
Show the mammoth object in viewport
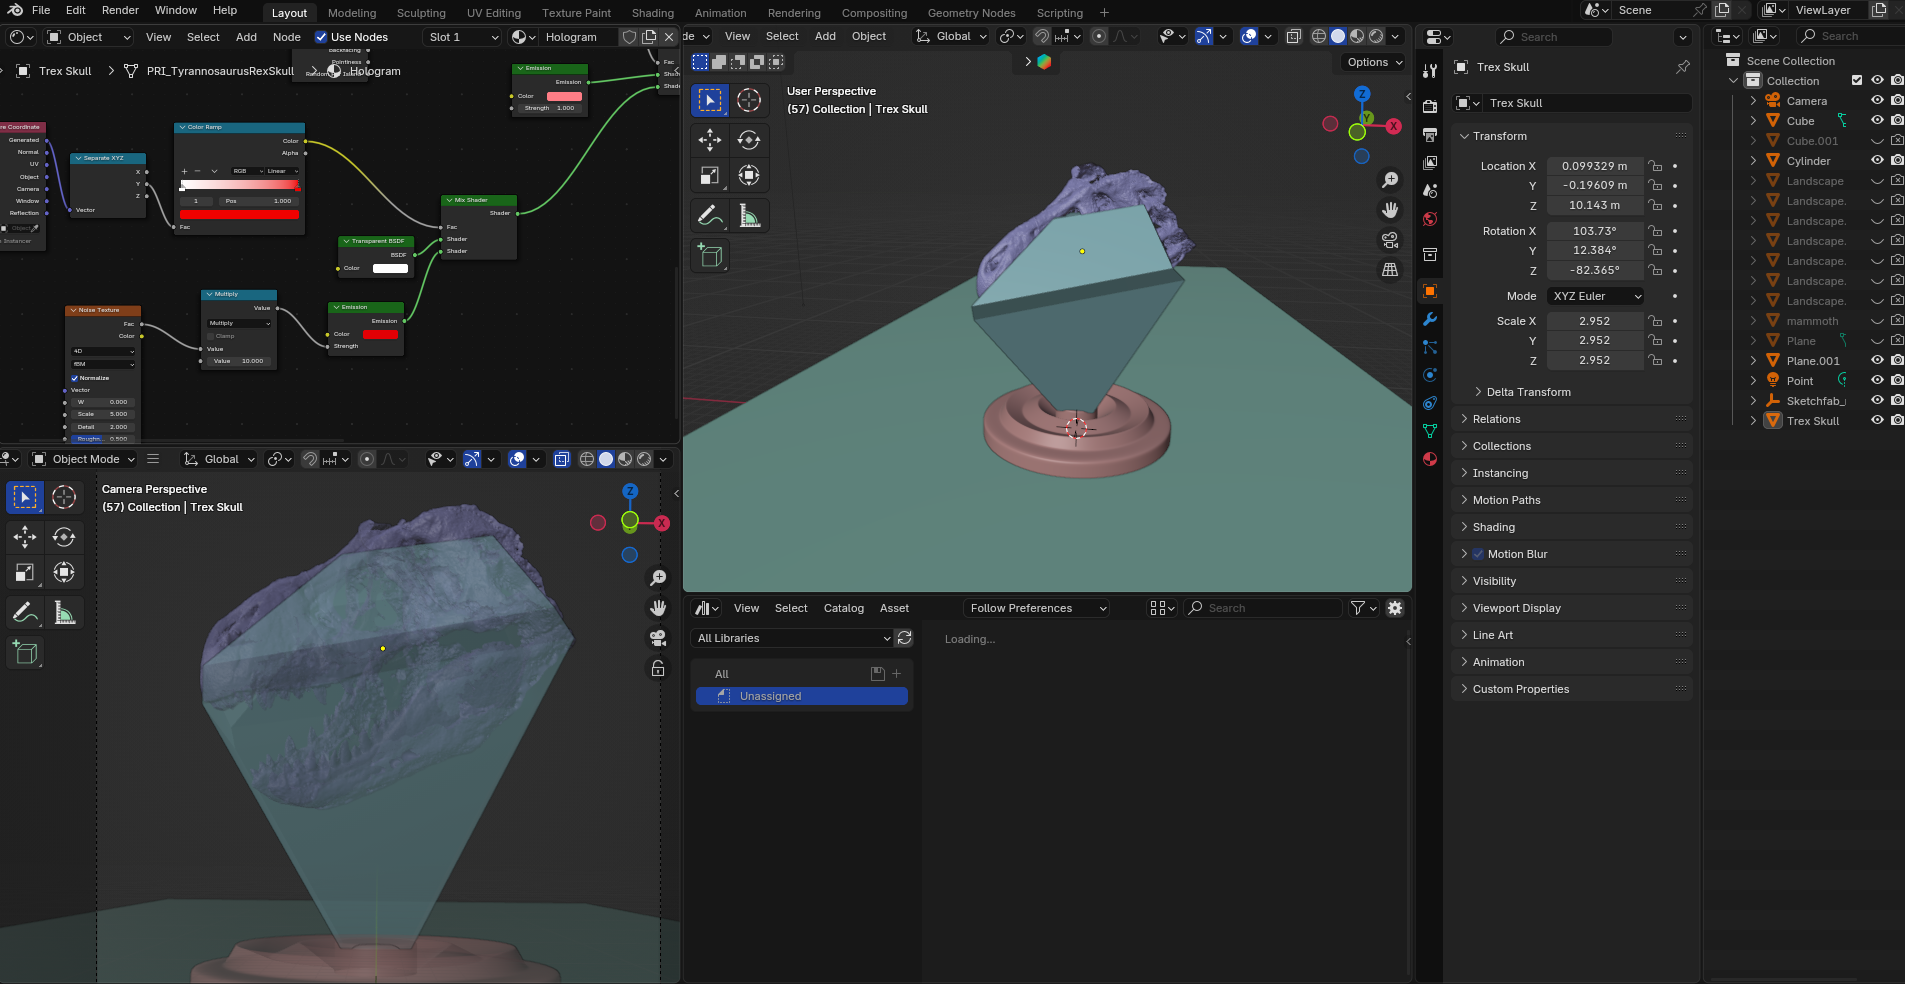click(1877, 321)
